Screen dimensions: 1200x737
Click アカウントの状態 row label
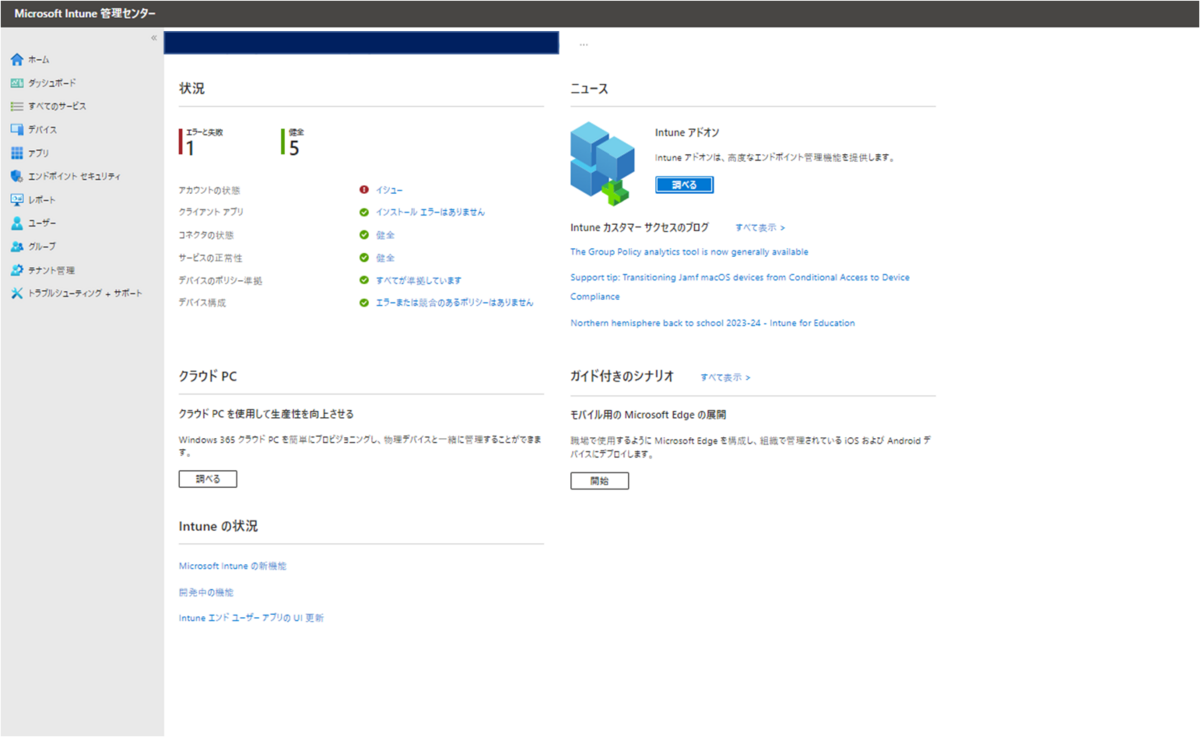pyautogui.click(x=209, y=189)
